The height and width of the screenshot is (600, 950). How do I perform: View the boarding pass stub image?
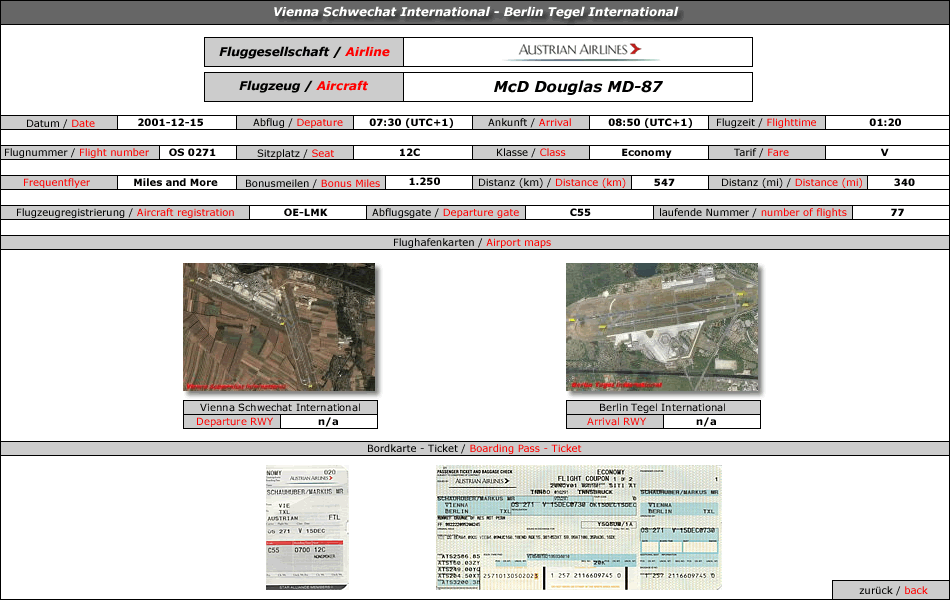(x=307, y=527)
